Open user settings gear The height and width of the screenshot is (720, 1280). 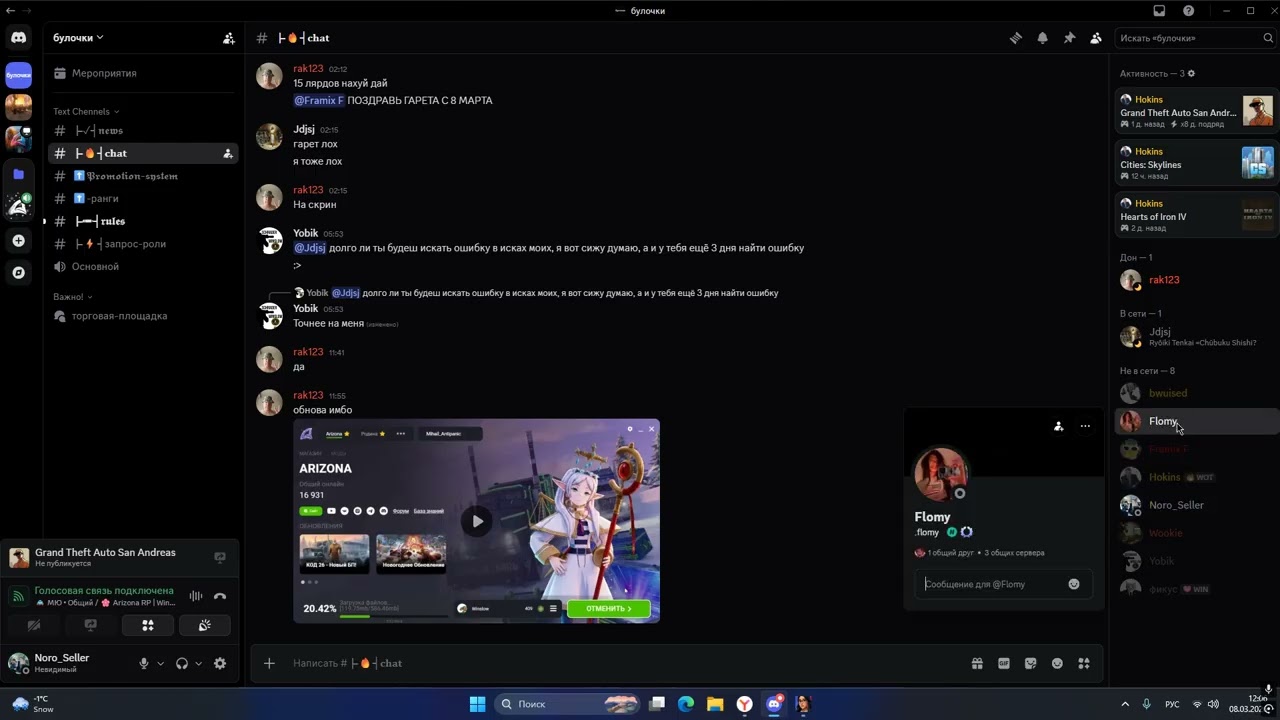click(x=220, y=663)
